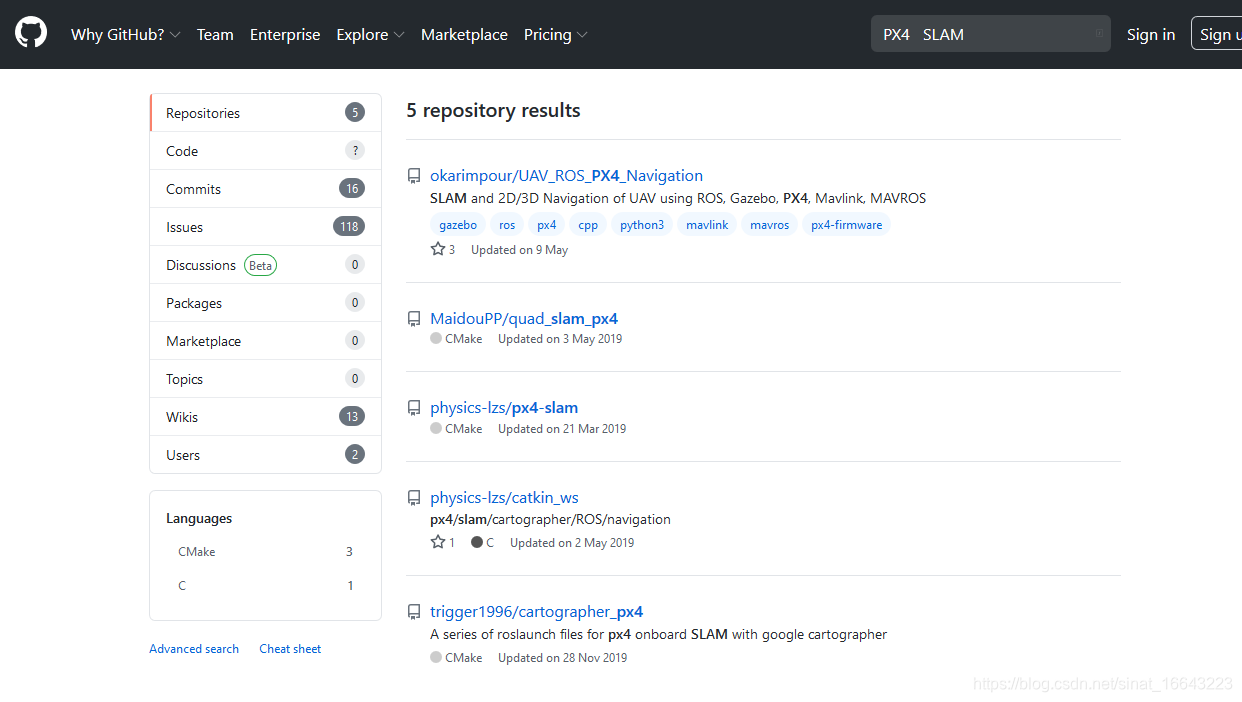Click the px4 topic tag
The height and width of the screenshot is (702, 1242).
click(x=546, y=225)
